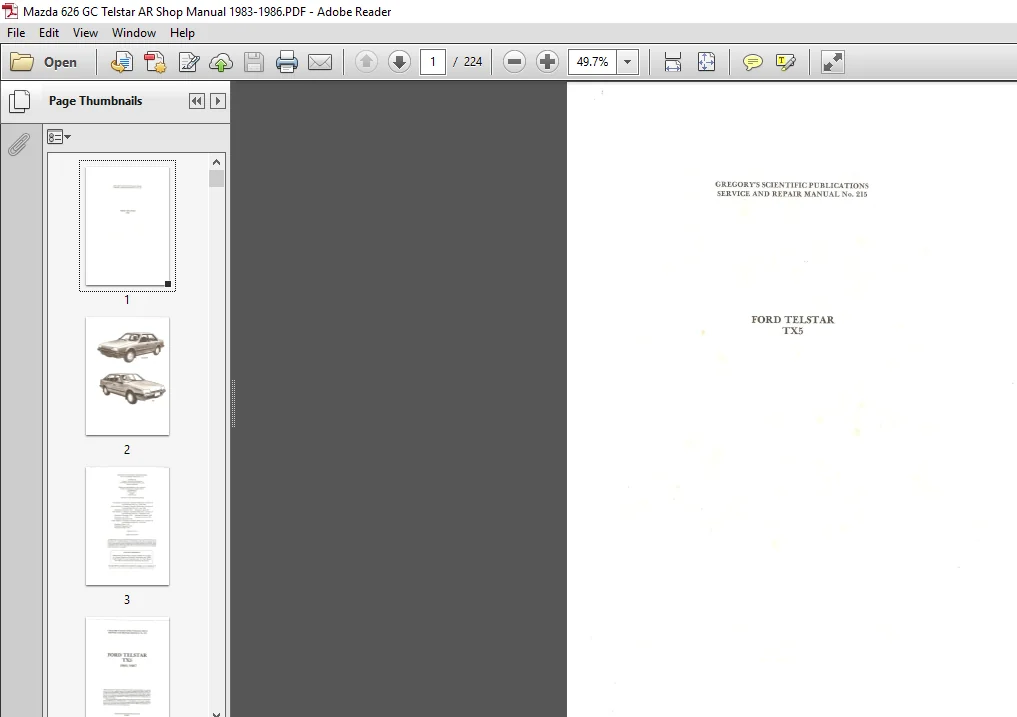The image size is (1017, 717).
Task: Collapse the thumbnails panel with double arrow
Action: 197,101
